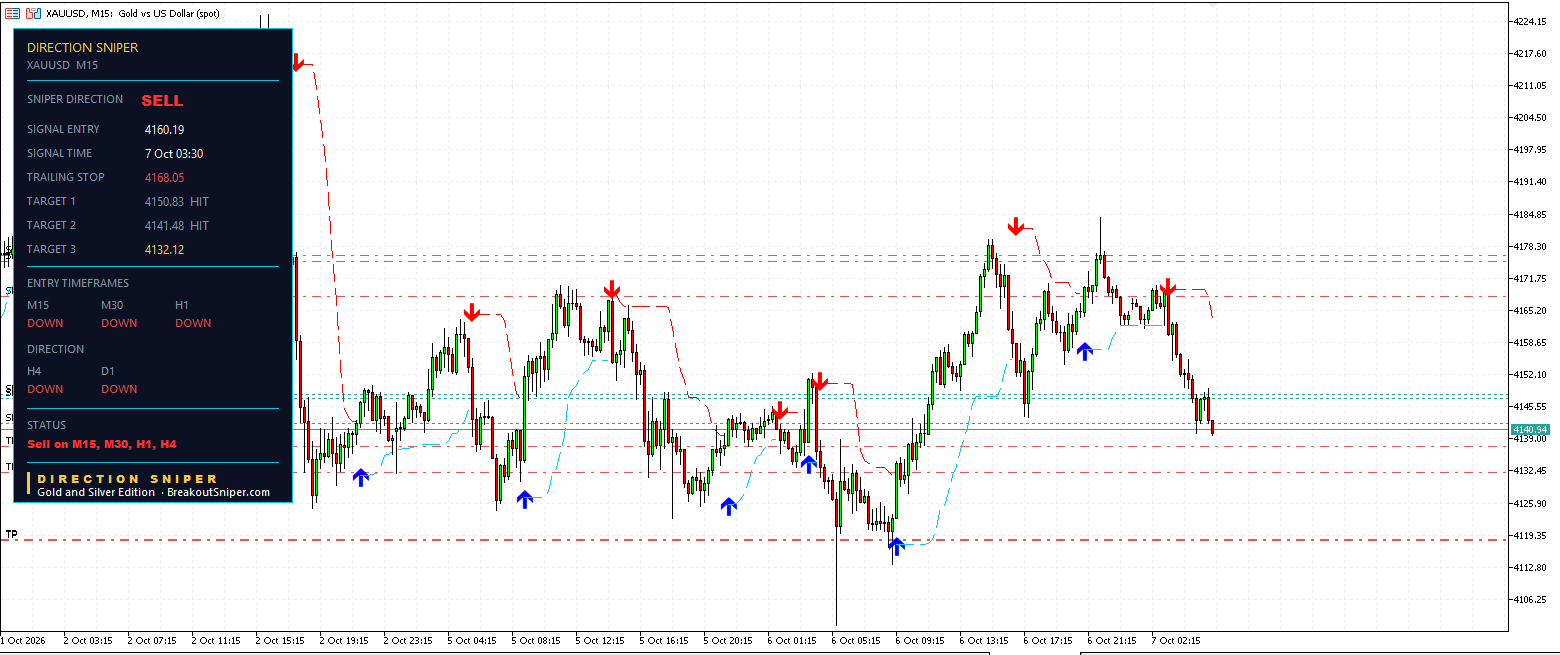Select the DOWN status under H1
Screen dimensions: 1560x655
(x=193, y=323)
